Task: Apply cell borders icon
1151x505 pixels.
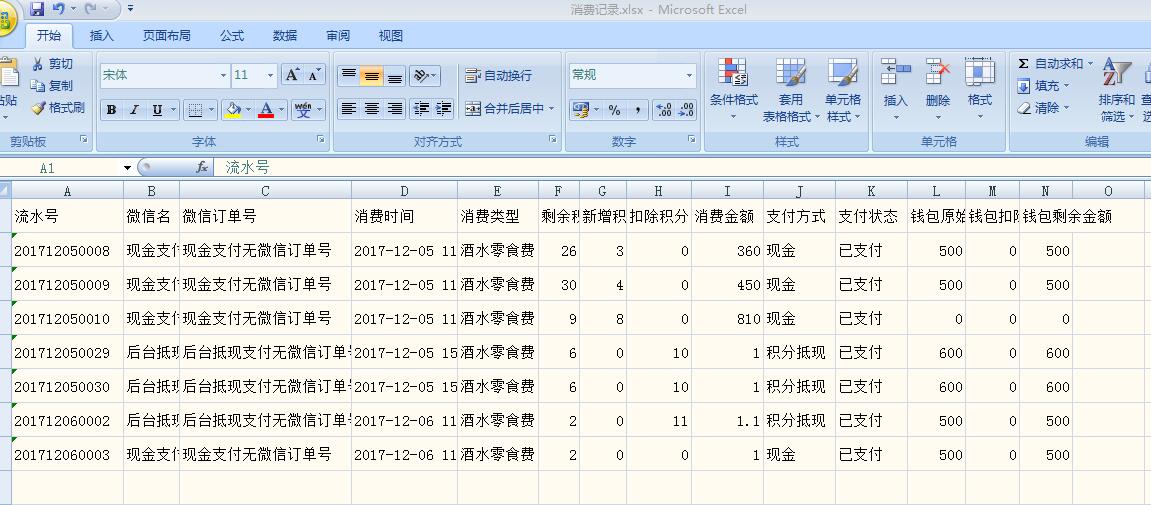Action: (x=195, y=110)
